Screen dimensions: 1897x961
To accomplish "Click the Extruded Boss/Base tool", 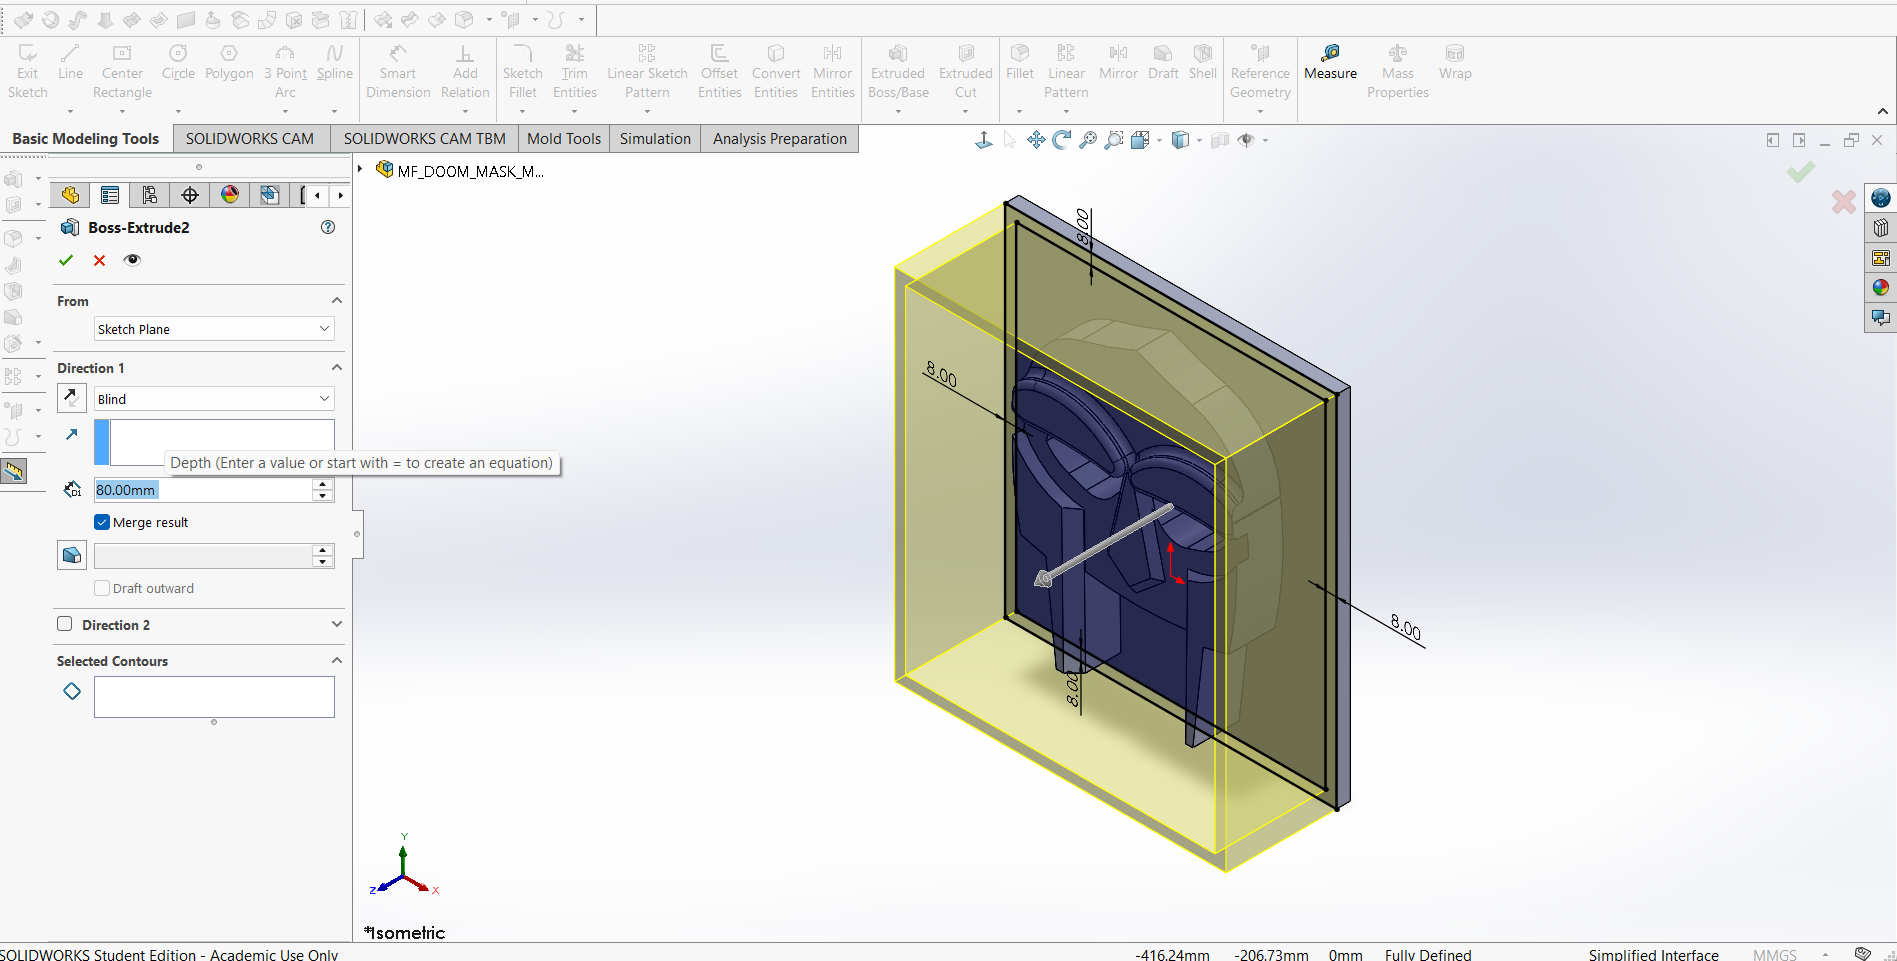I will point(898,71).
